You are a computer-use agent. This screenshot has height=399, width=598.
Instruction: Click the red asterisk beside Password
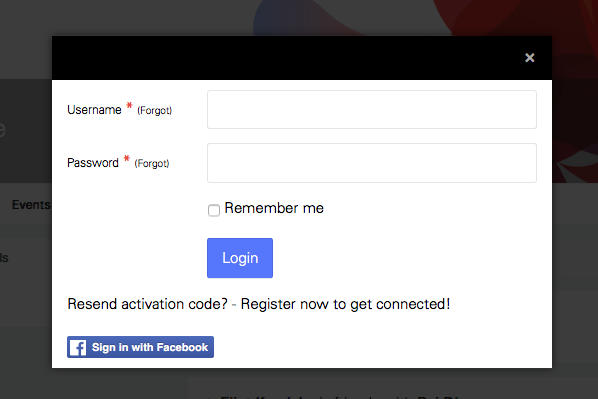tap(127, 158)
